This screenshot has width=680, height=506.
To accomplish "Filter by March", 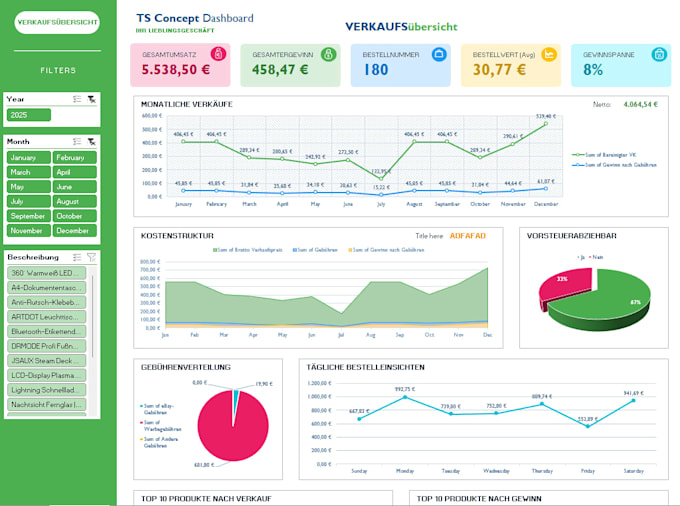I will (29, 172).
